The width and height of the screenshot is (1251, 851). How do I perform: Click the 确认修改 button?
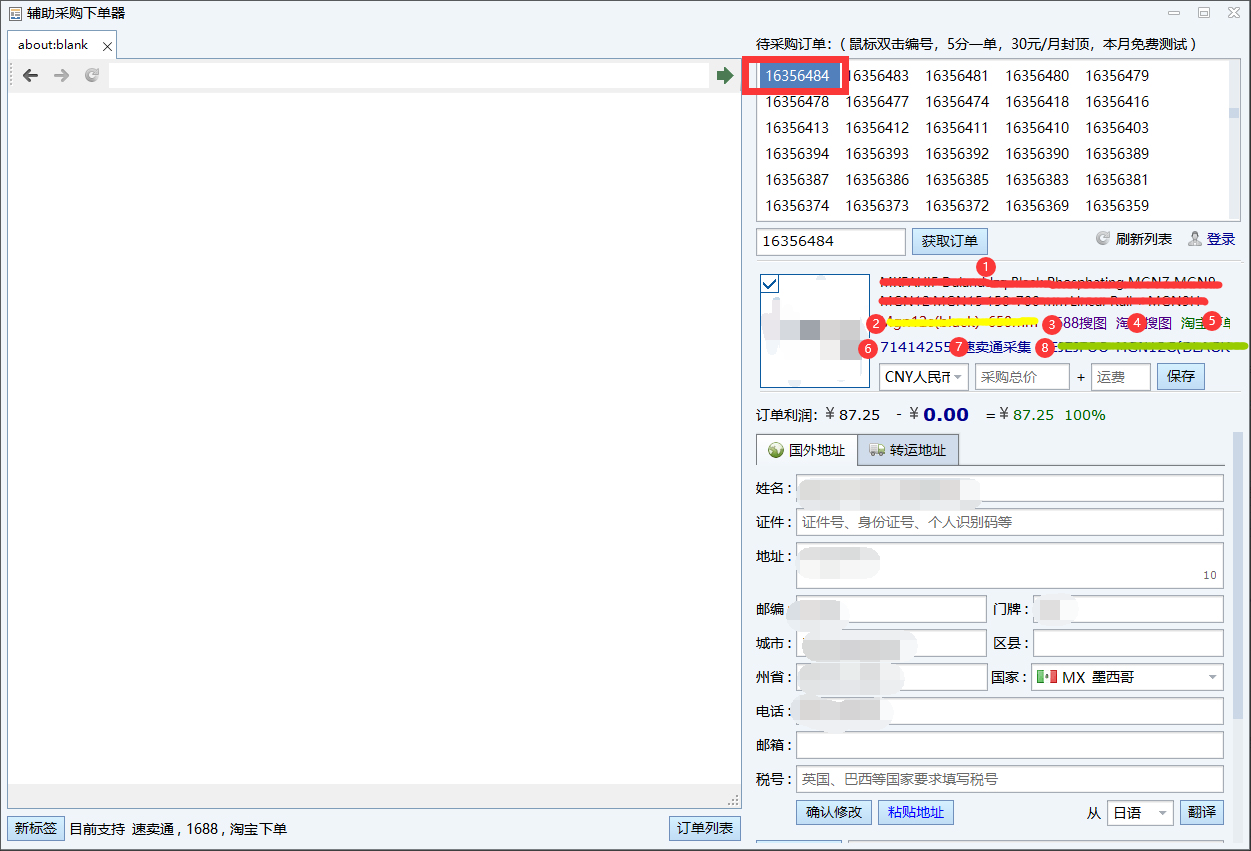pyautogui.click(x=834, y=812)
